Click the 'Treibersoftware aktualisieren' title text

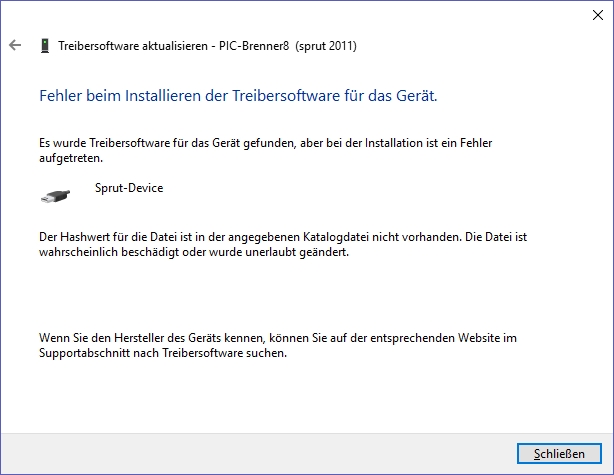coord(133,46)
